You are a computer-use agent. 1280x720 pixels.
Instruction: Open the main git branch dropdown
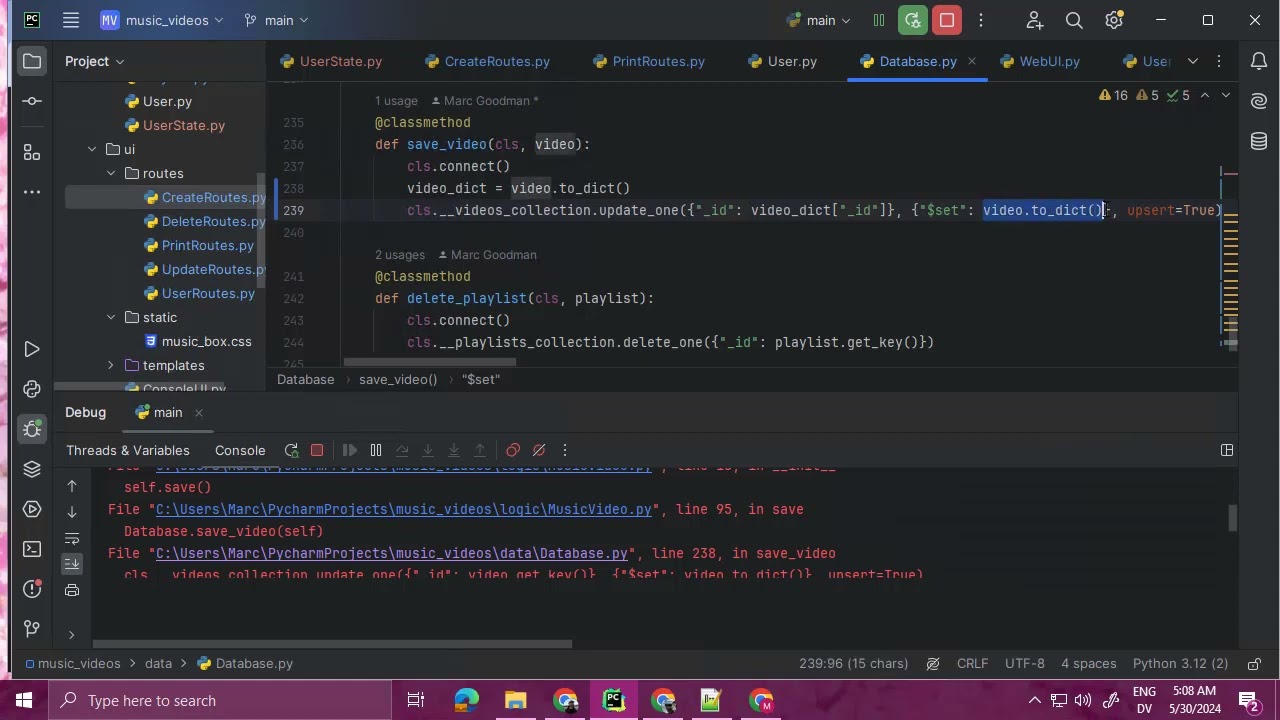[x=276, y=20]
